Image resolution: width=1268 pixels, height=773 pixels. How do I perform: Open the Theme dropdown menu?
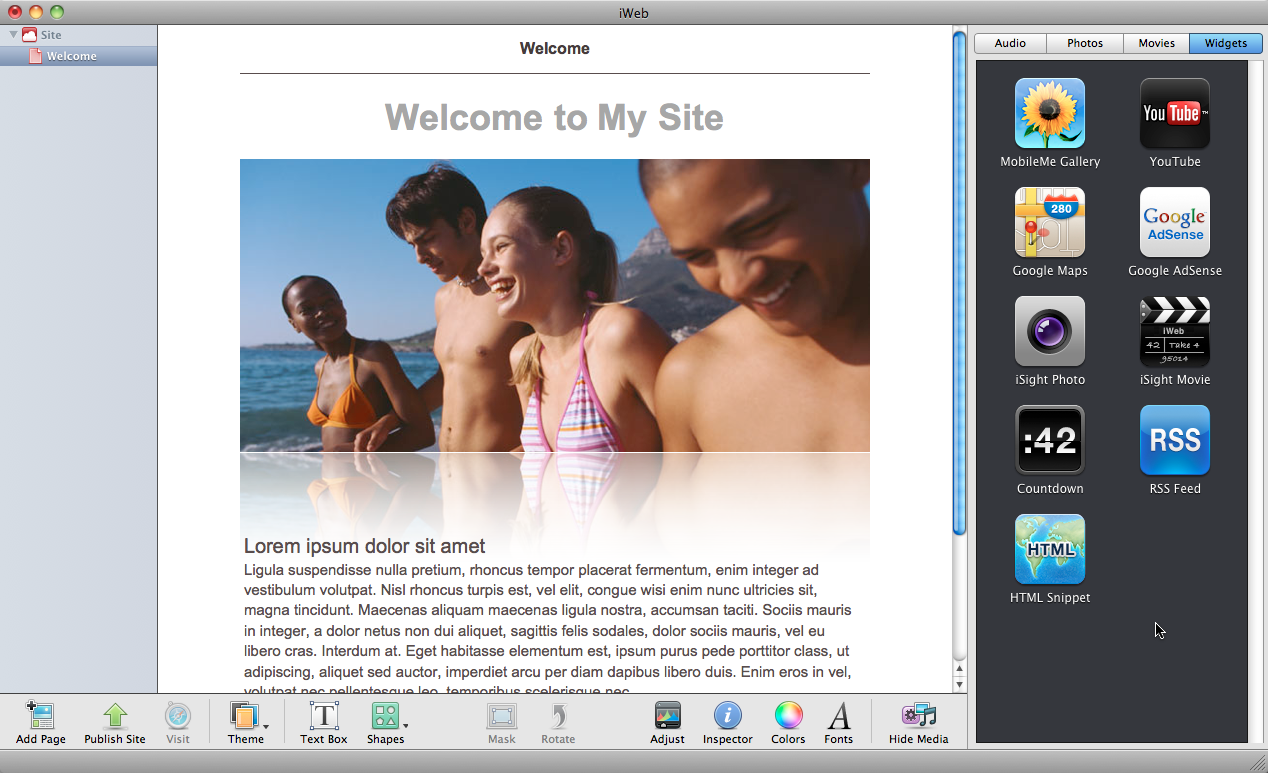click(246, 723)
